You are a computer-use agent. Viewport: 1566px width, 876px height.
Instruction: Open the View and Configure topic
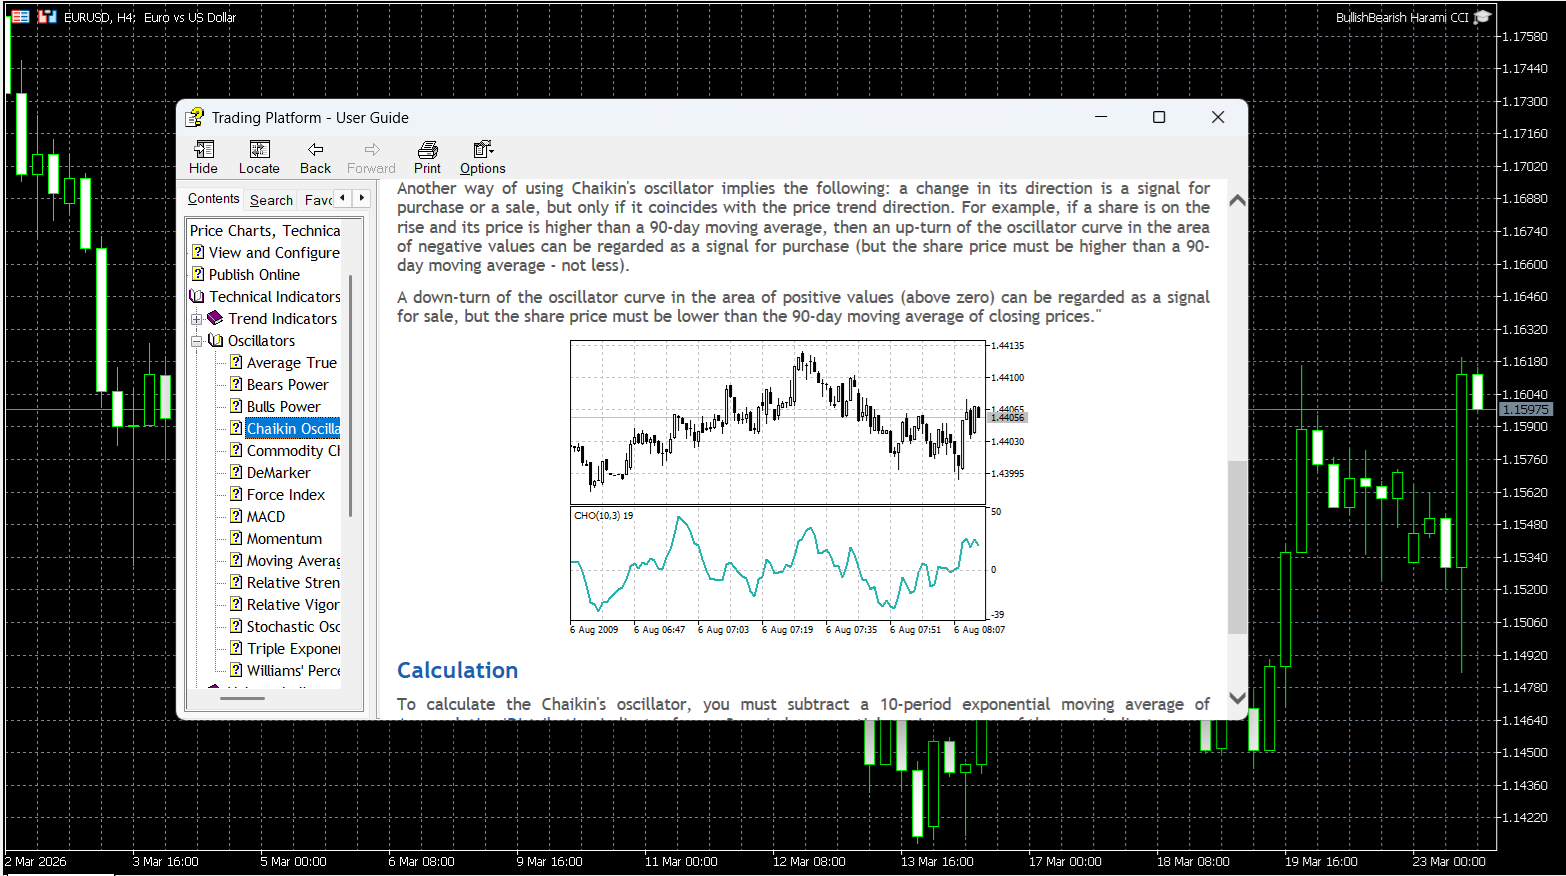click(x=266, y=253)
